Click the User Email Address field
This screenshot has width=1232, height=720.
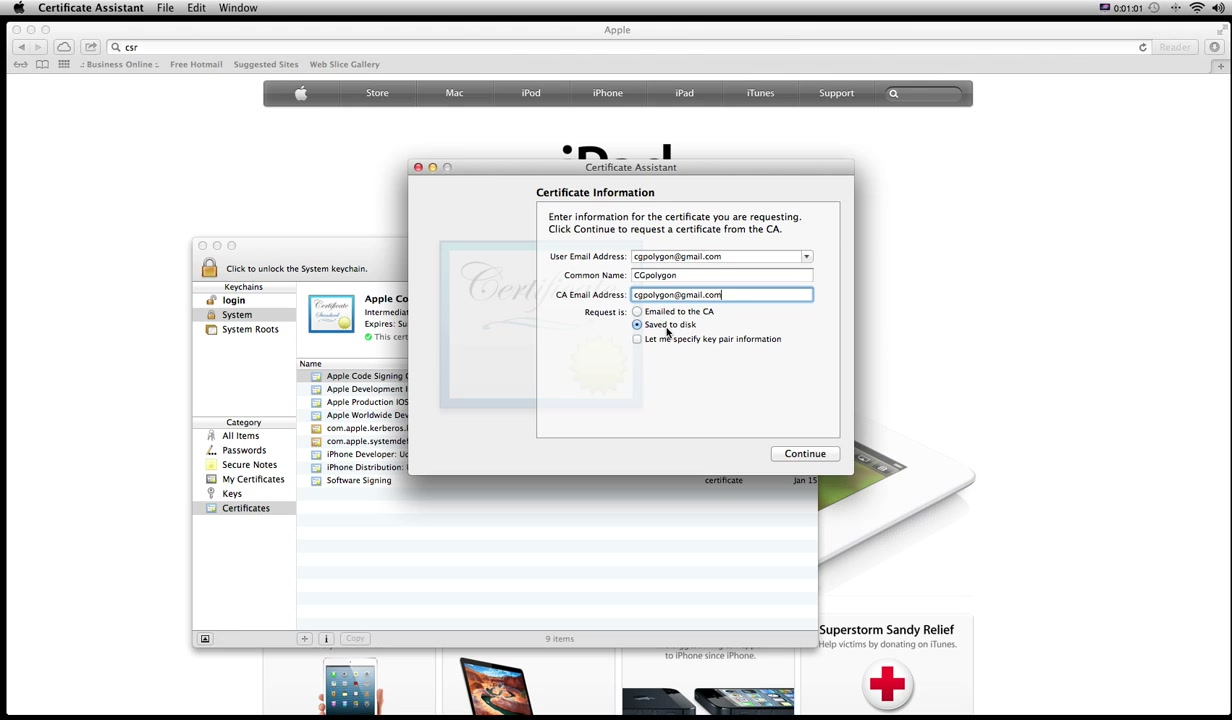pyautogui.click(x=715, y=256)
